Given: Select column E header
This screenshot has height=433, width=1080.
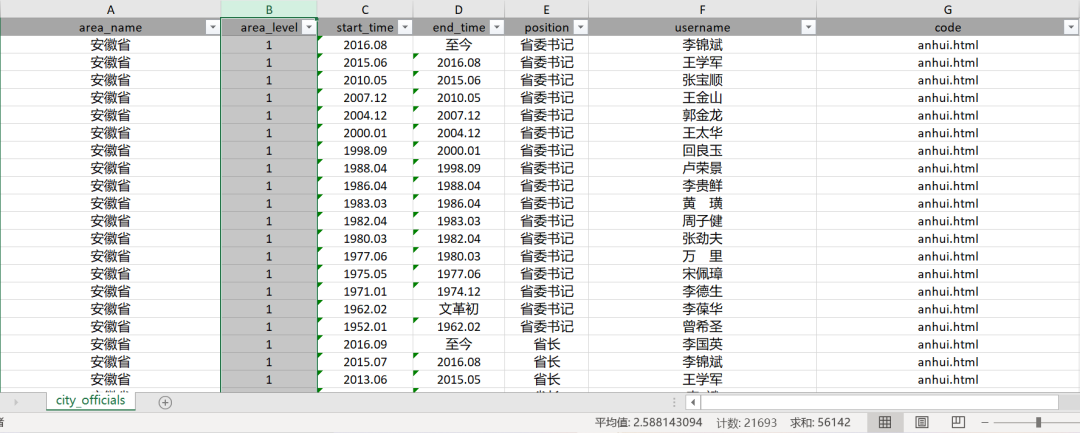Looking at the screenshot, I should click(x=546, y=9).
